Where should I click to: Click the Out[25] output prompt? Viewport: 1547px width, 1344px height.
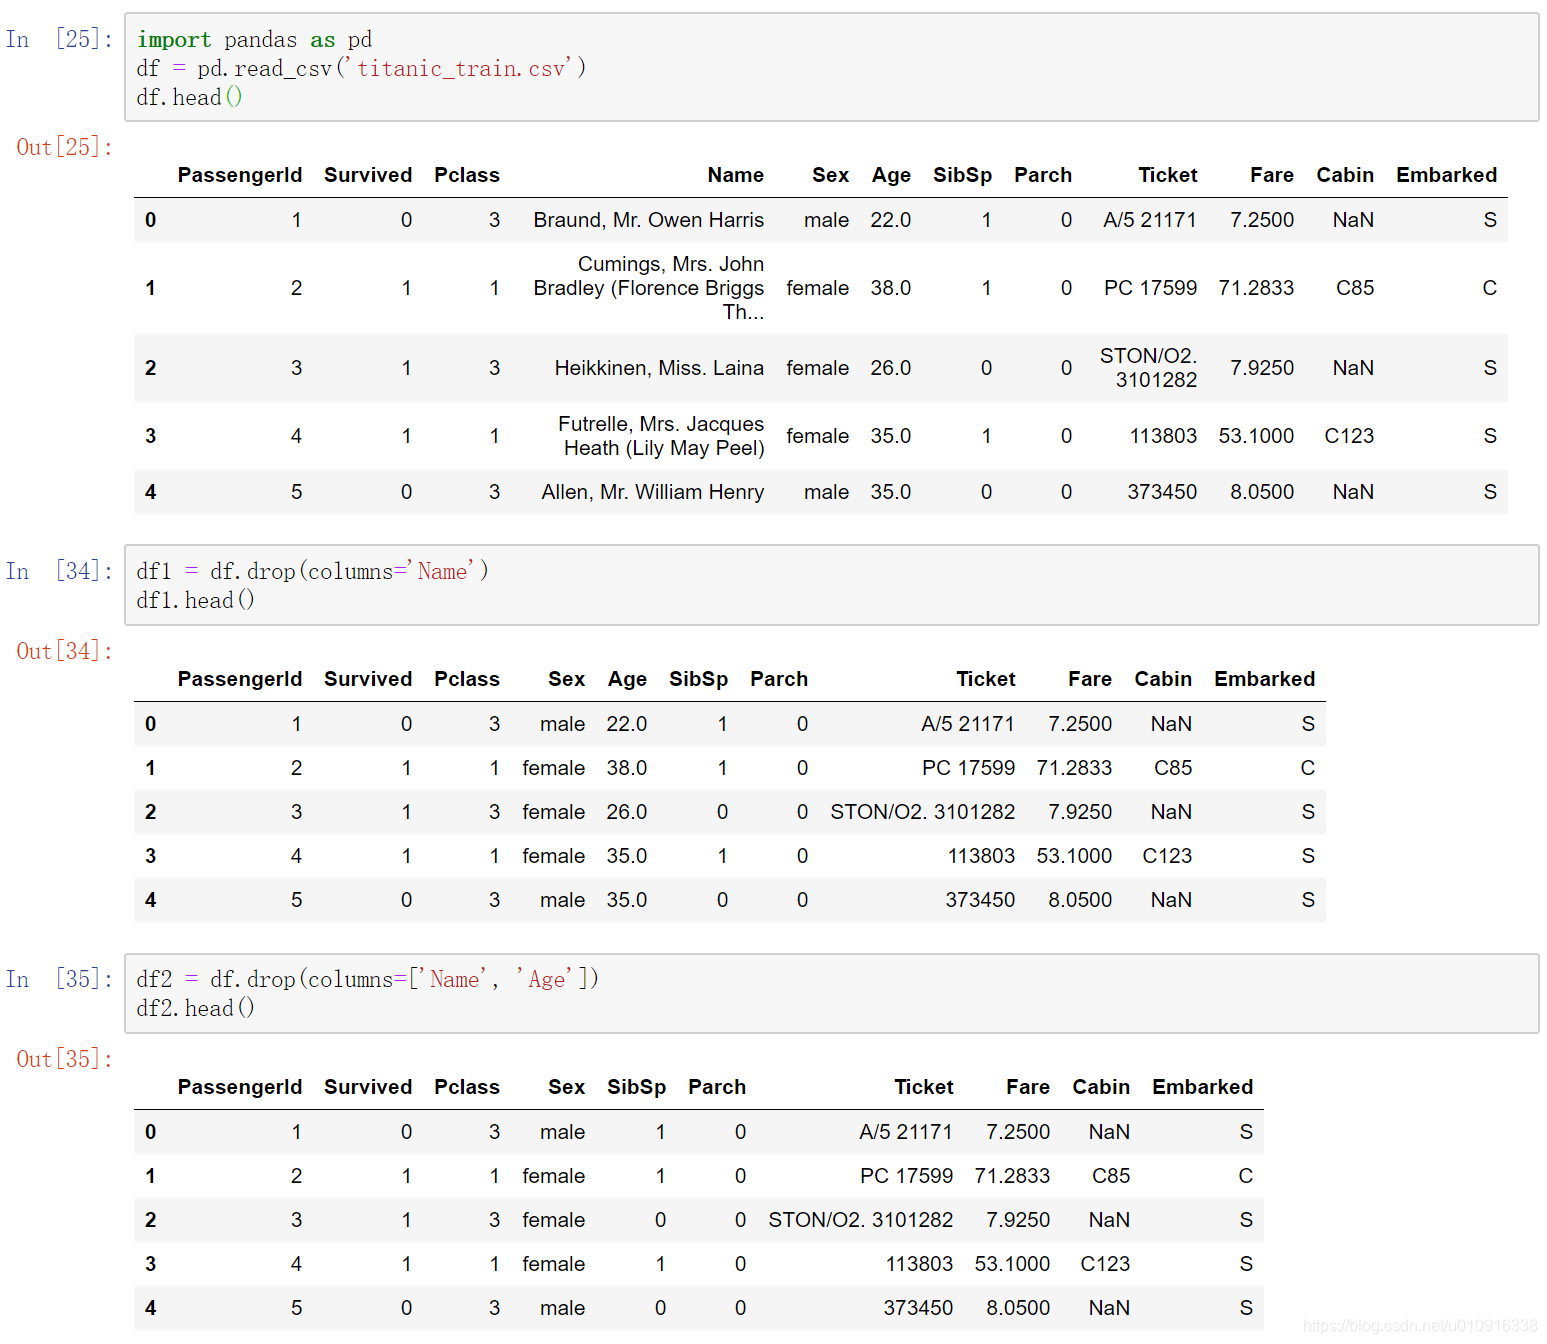[x=64, y=147]
